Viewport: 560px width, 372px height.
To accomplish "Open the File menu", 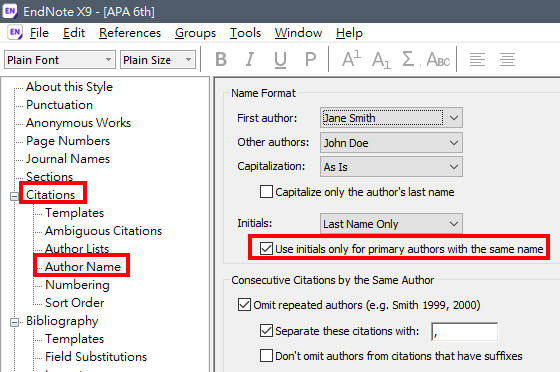I will 39,33.
